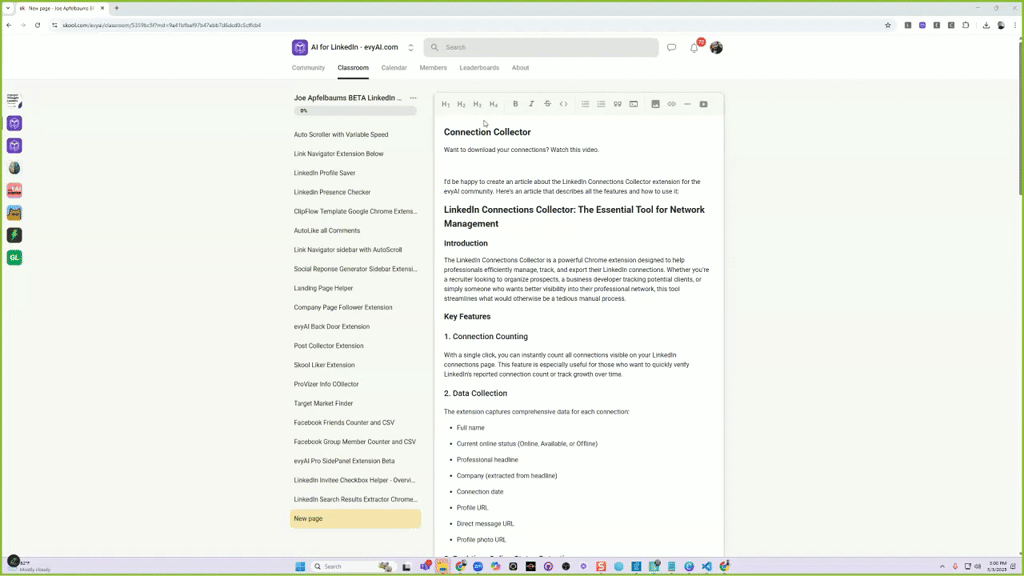This screenshot has width=1024, height=576.
Task: Apply Heading 1 format in editor toolbar
Action: point(445,104)
